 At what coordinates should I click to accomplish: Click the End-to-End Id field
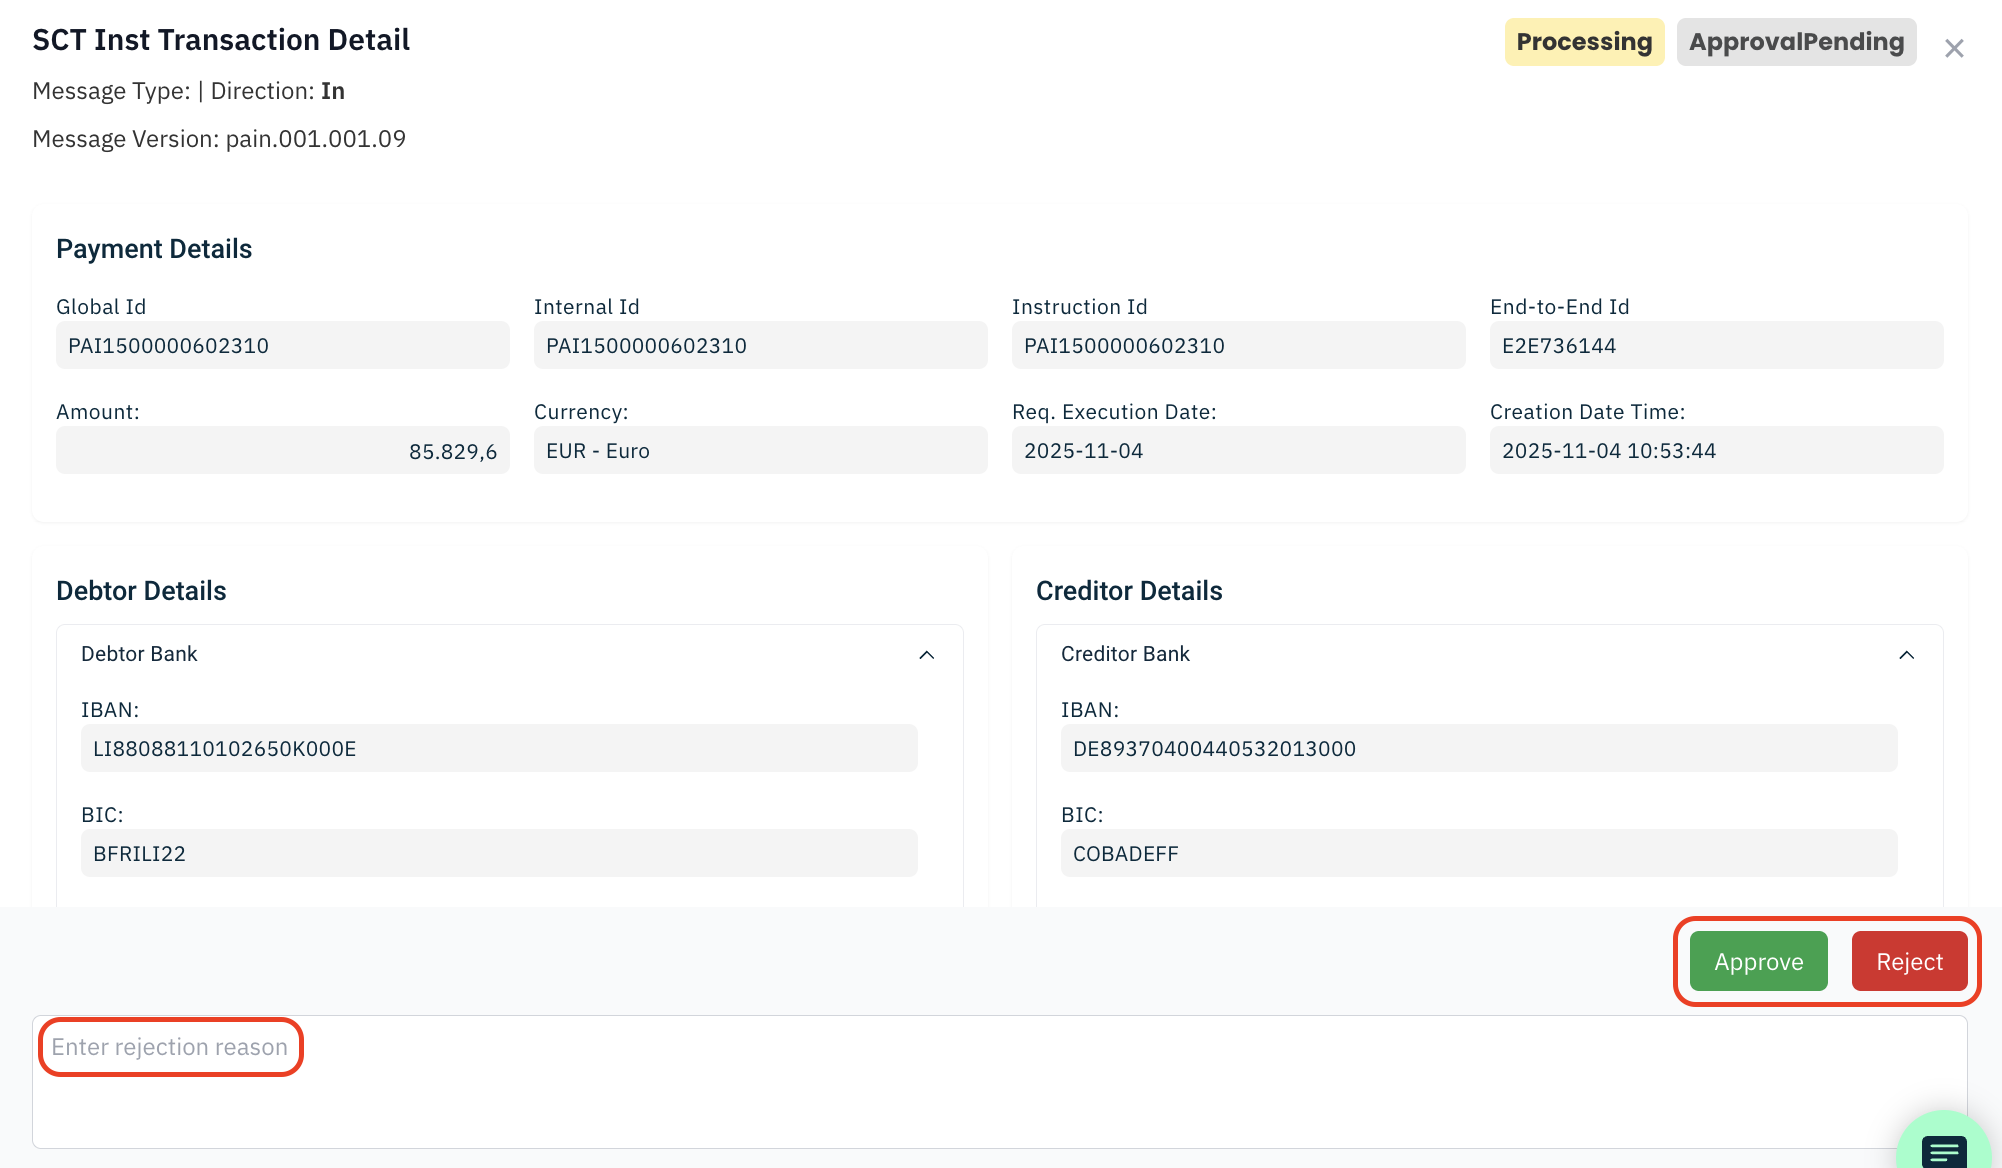[x=1716, y=346]
